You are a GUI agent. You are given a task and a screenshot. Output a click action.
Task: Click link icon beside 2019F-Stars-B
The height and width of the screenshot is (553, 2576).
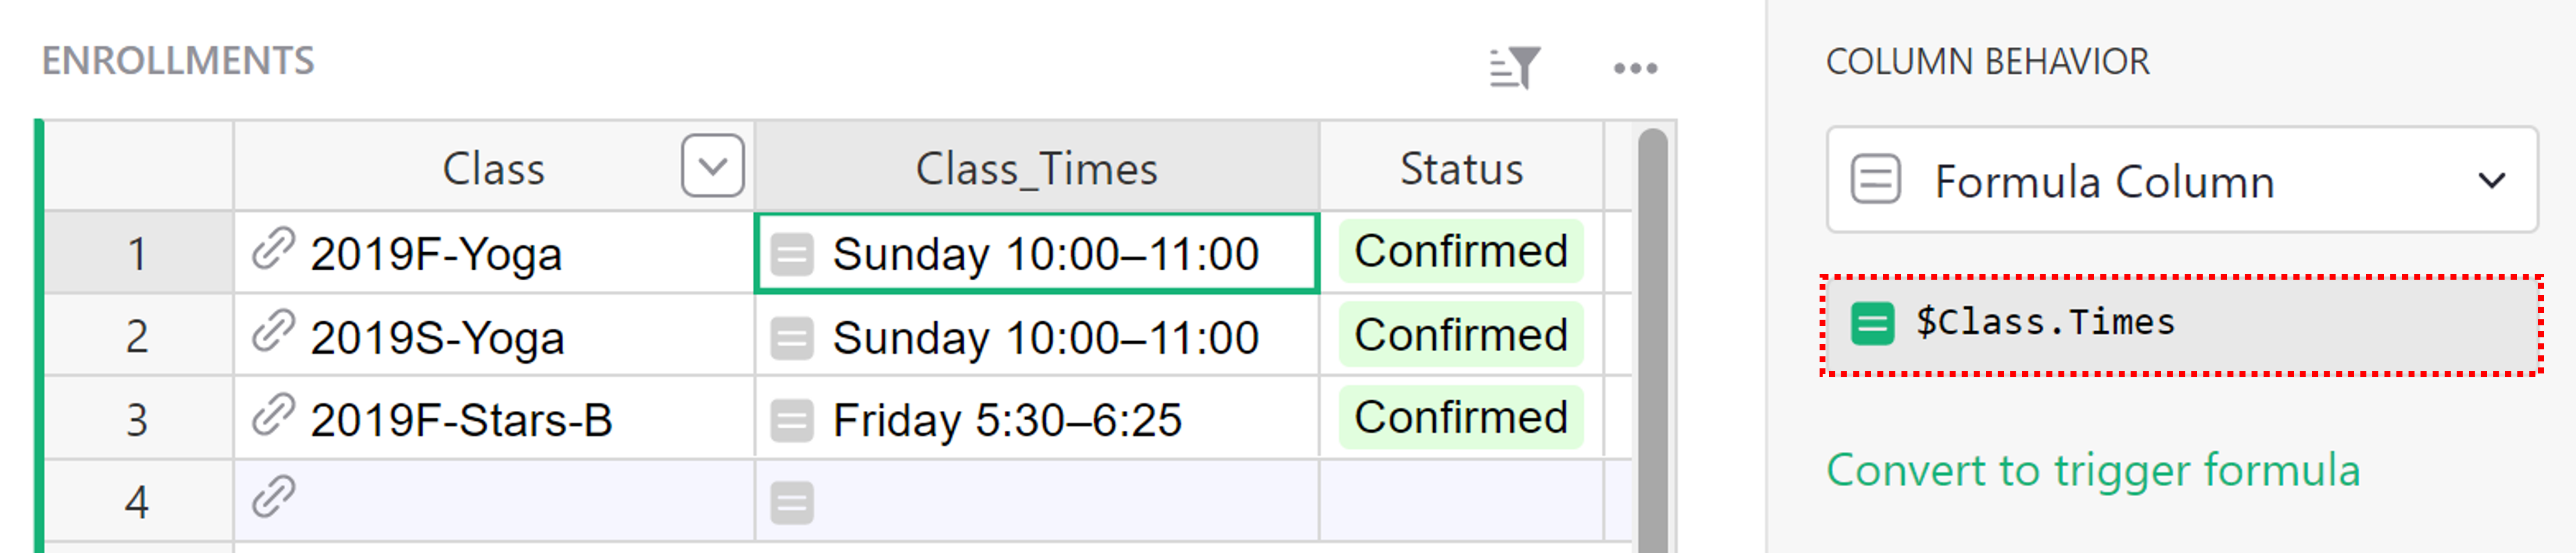coord(273,415)
